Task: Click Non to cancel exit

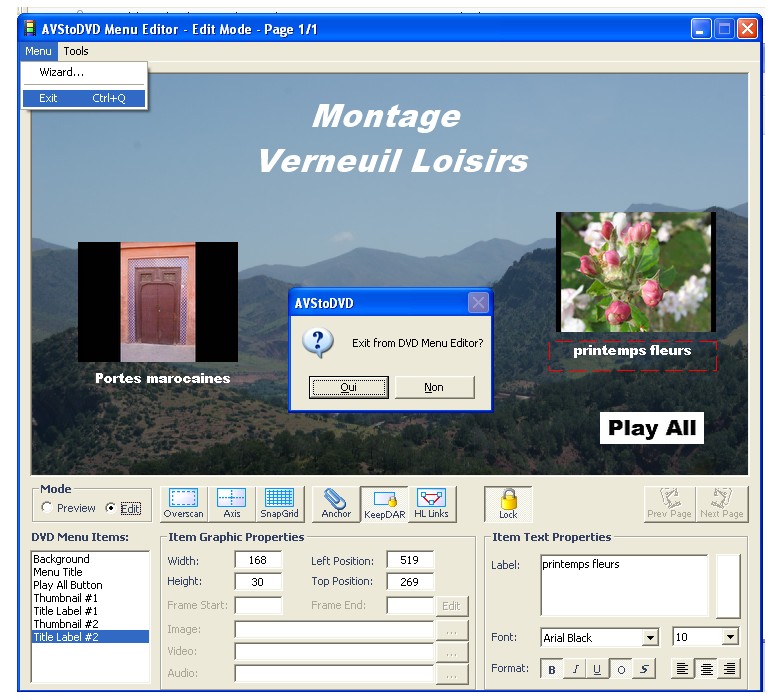Action: pos(434,387)
